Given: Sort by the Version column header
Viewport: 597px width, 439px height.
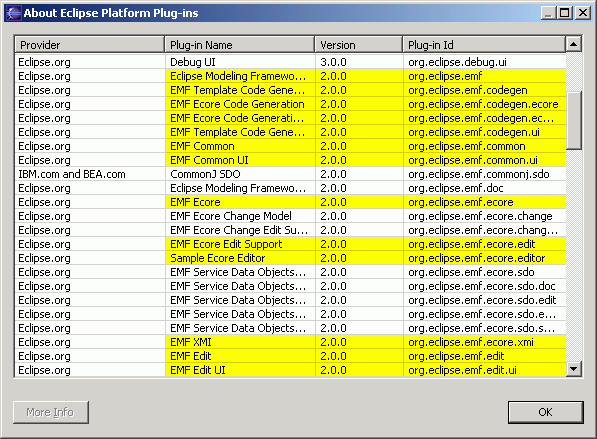Looking at the screenshot, I should (x=359, y=45).
